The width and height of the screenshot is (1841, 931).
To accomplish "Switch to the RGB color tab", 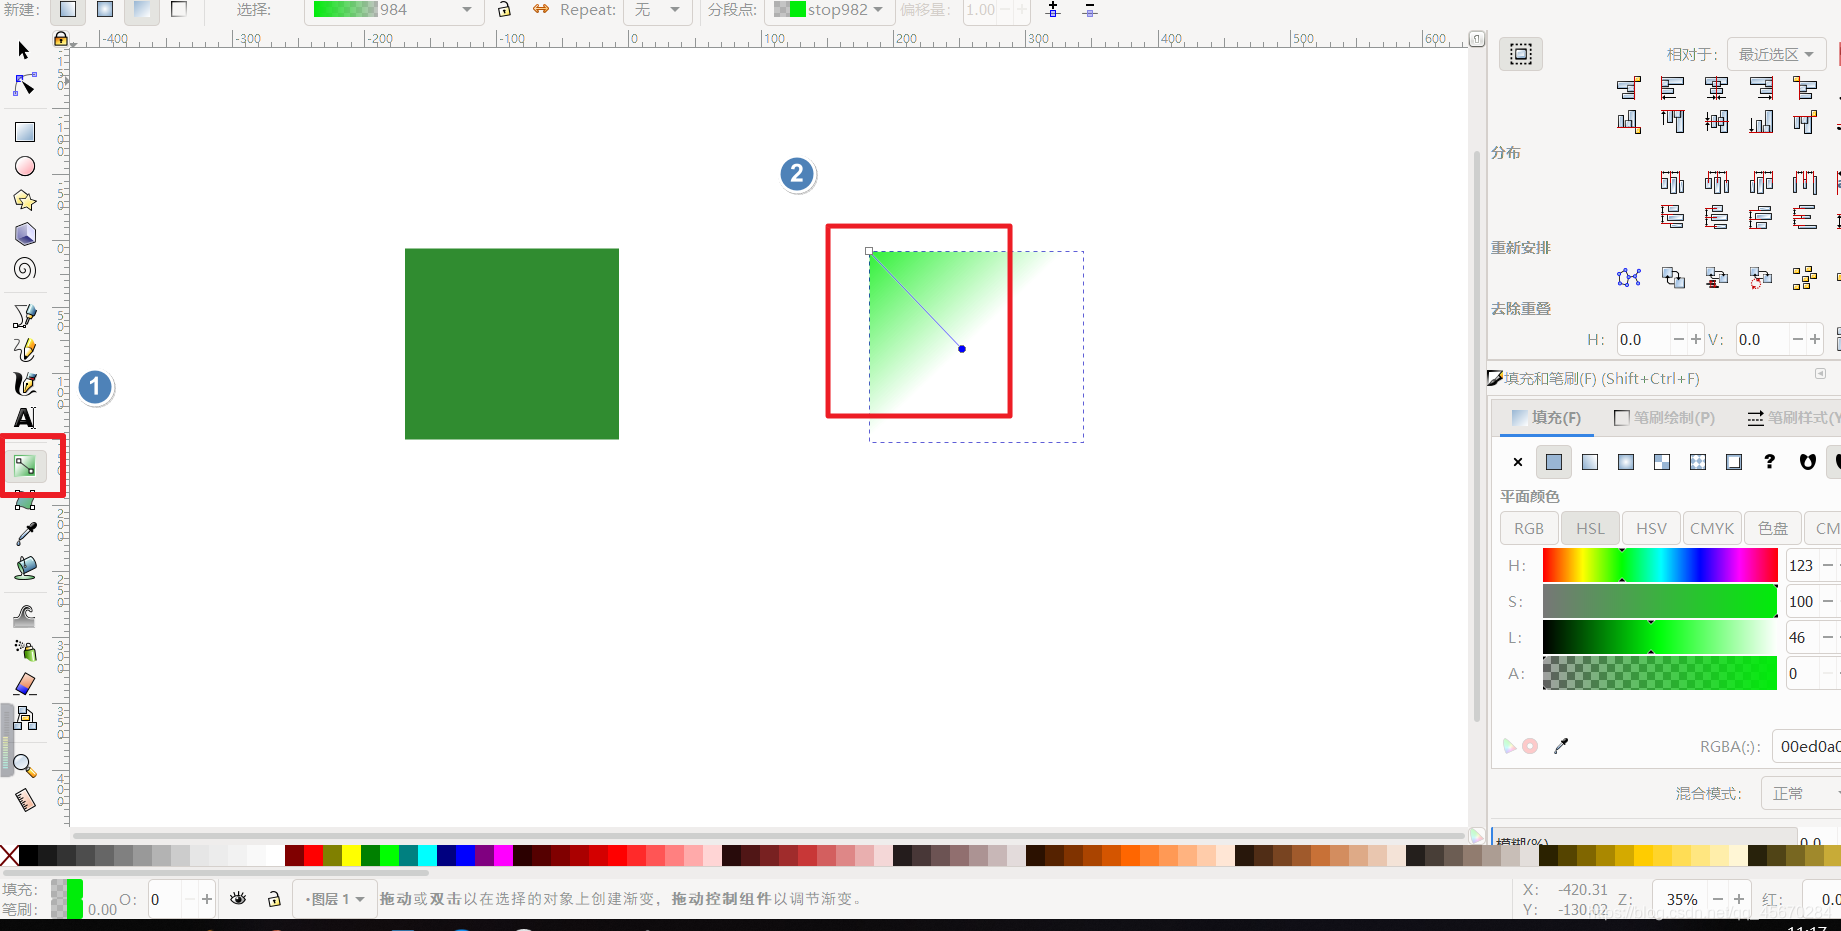I will (1529, 528).
